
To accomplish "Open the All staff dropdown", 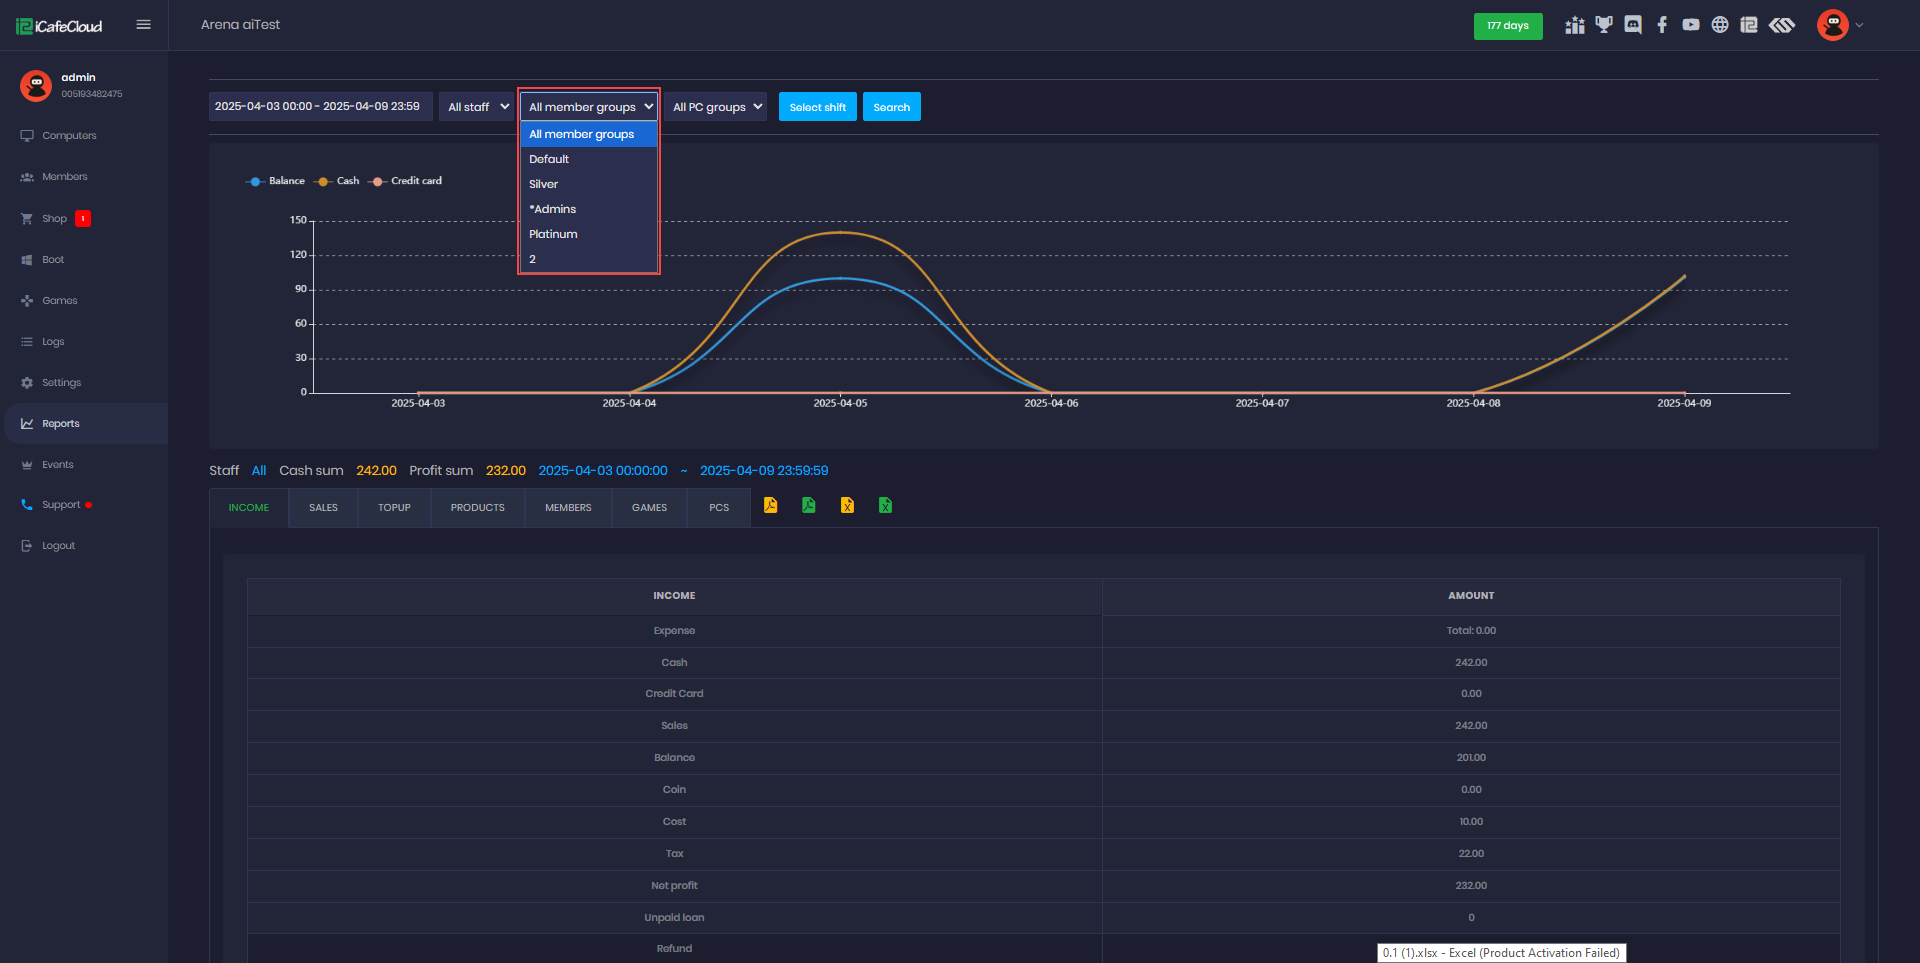I will click(x=477, y=107).
